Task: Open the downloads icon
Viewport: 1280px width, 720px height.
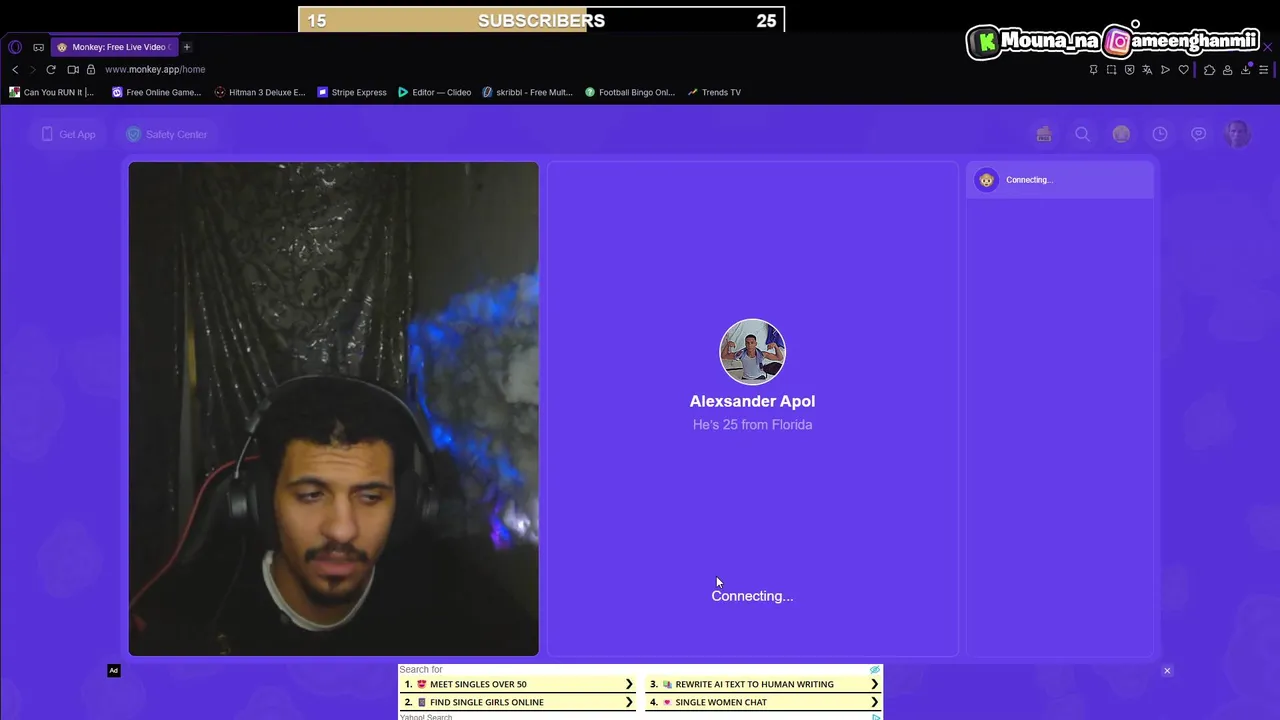Action: click(1246, 69)
